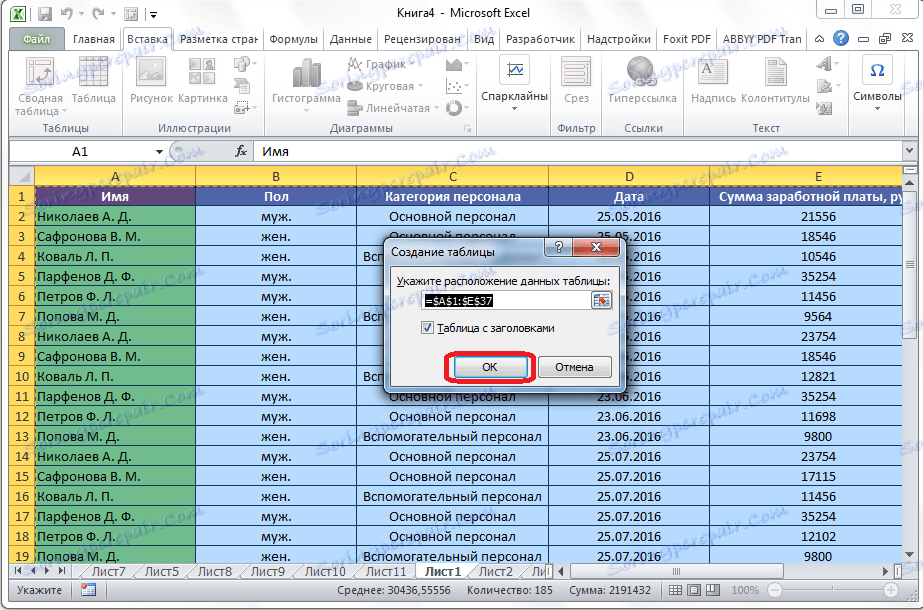Select the Лист11 sheet tab
This screenshot has width=923, height=610.
tap(386, 571)
